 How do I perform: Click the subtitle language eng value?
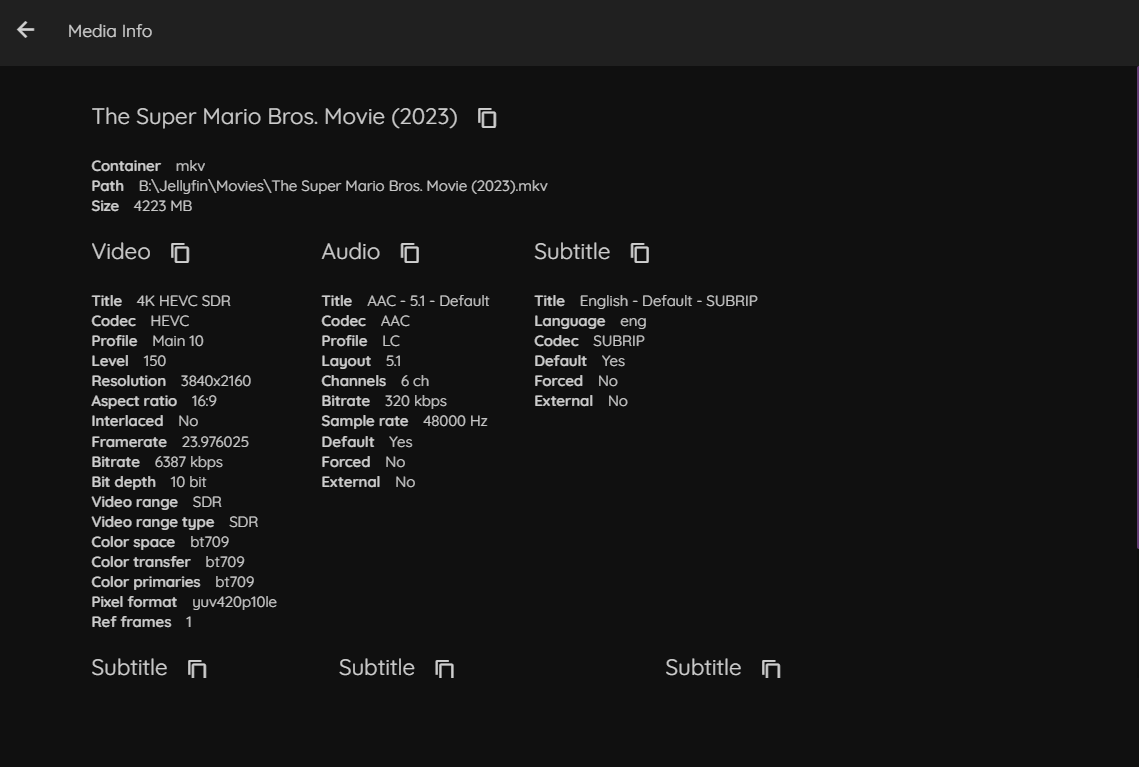click(x=633, y=321)
